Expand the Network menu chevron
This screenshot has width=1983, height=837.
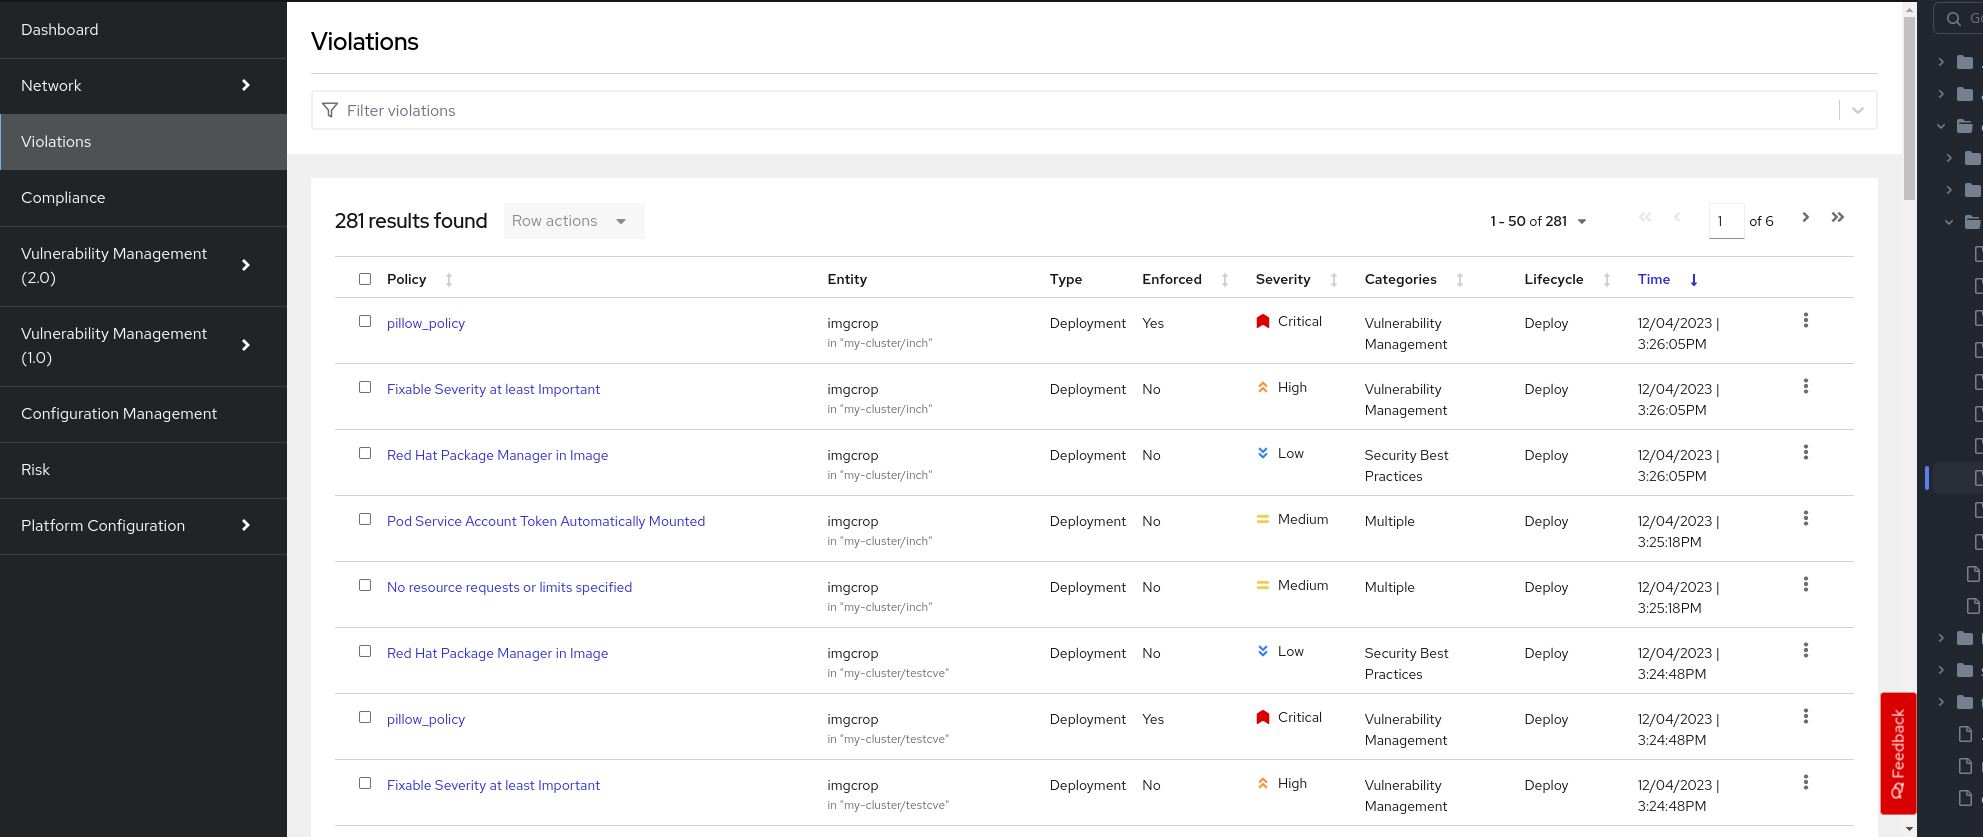(246, 85)
